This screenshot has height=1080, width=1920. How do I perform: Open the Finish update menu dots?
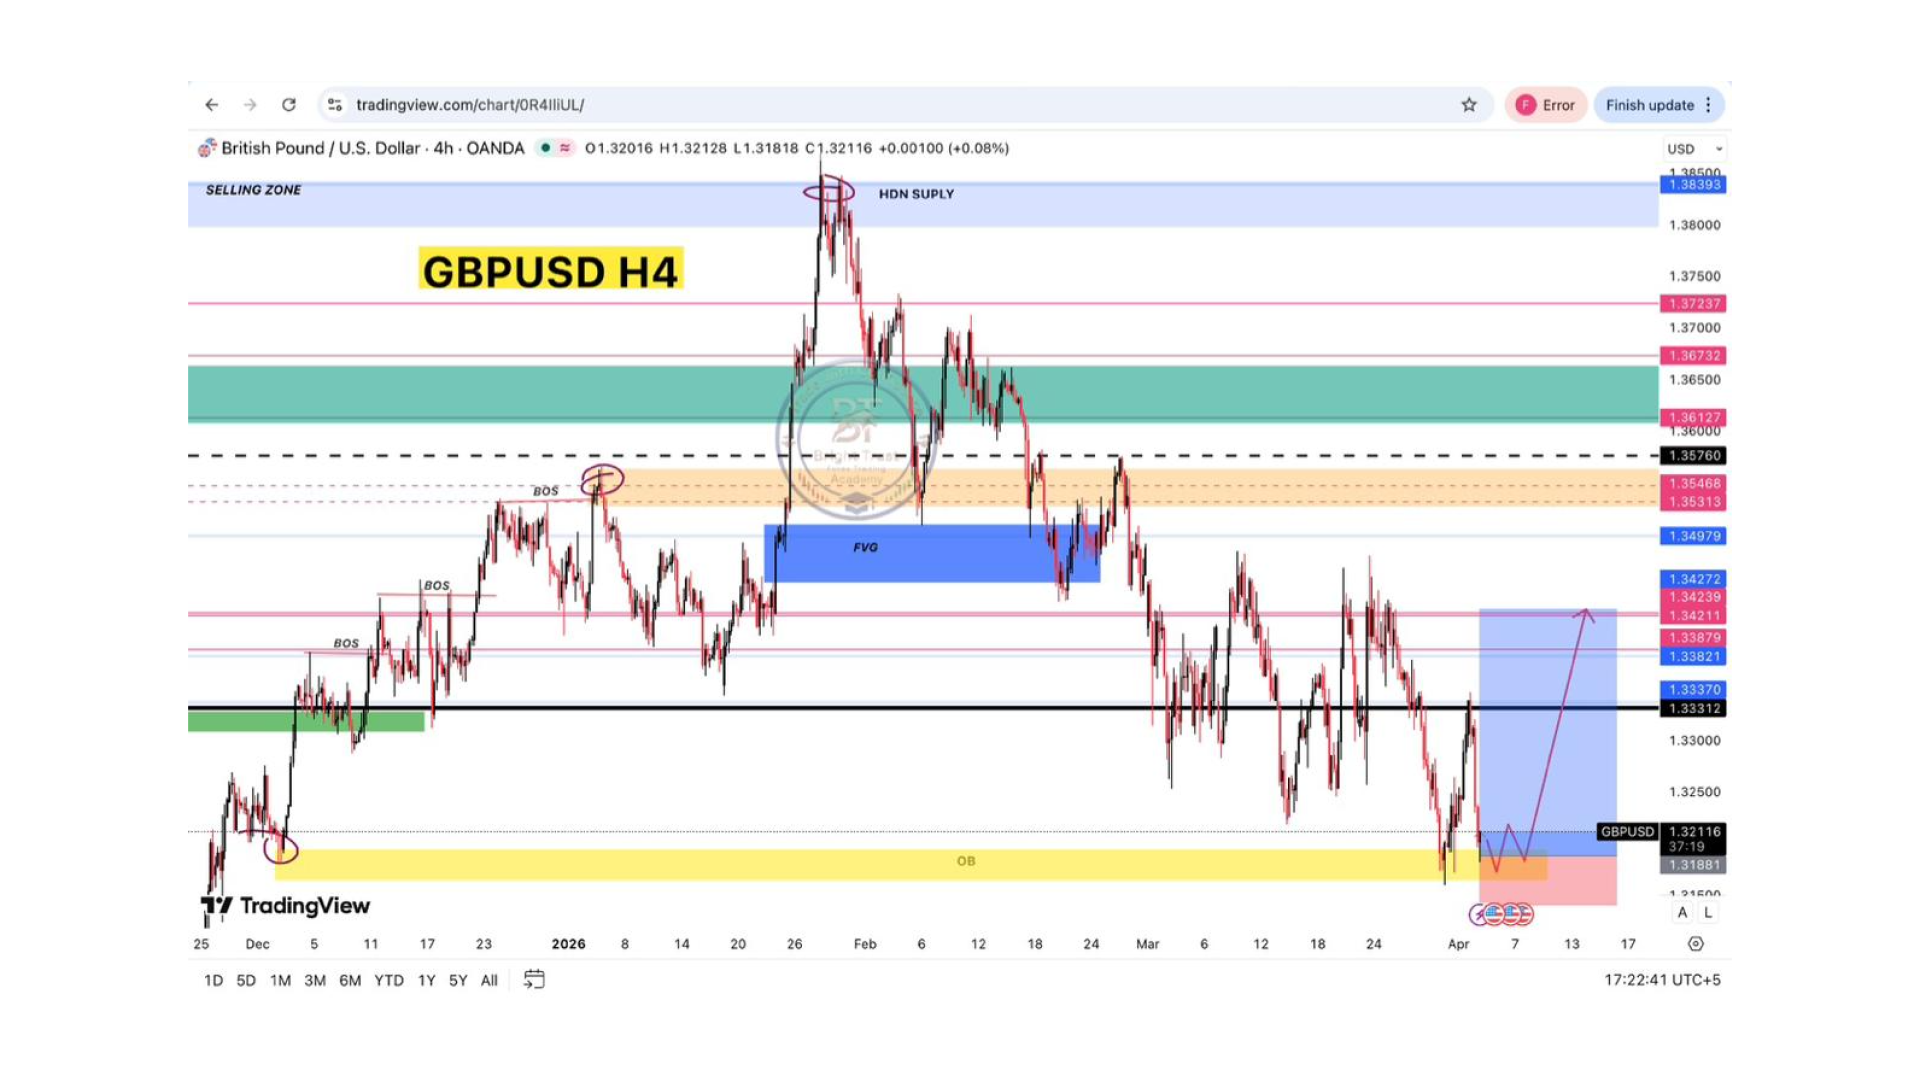pos(1709,105)
